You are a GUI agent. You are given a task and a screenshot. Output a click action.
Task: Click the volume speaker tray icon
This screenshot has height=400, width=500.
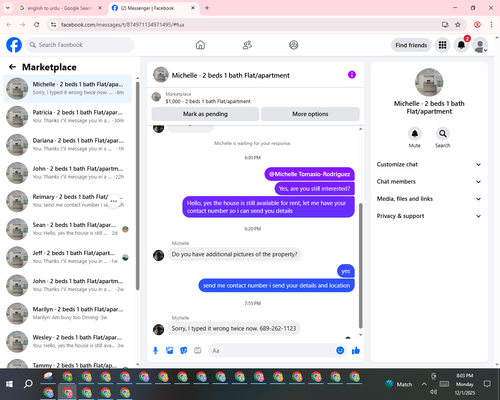point(433,392)
